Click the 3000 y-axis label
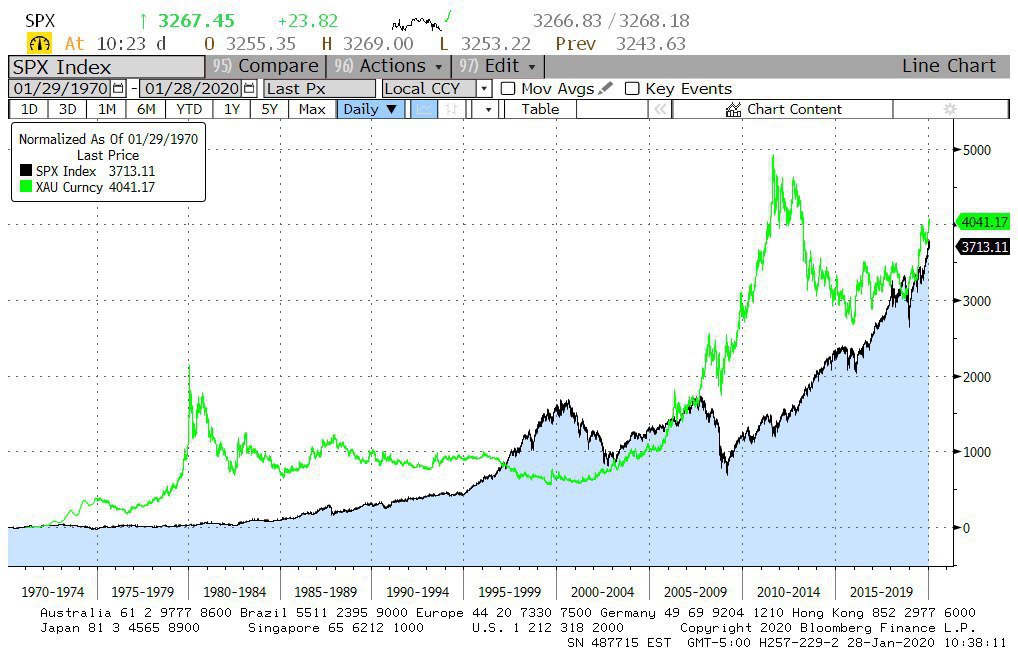This screenshot has height=666, width=1018. (976, 301)
